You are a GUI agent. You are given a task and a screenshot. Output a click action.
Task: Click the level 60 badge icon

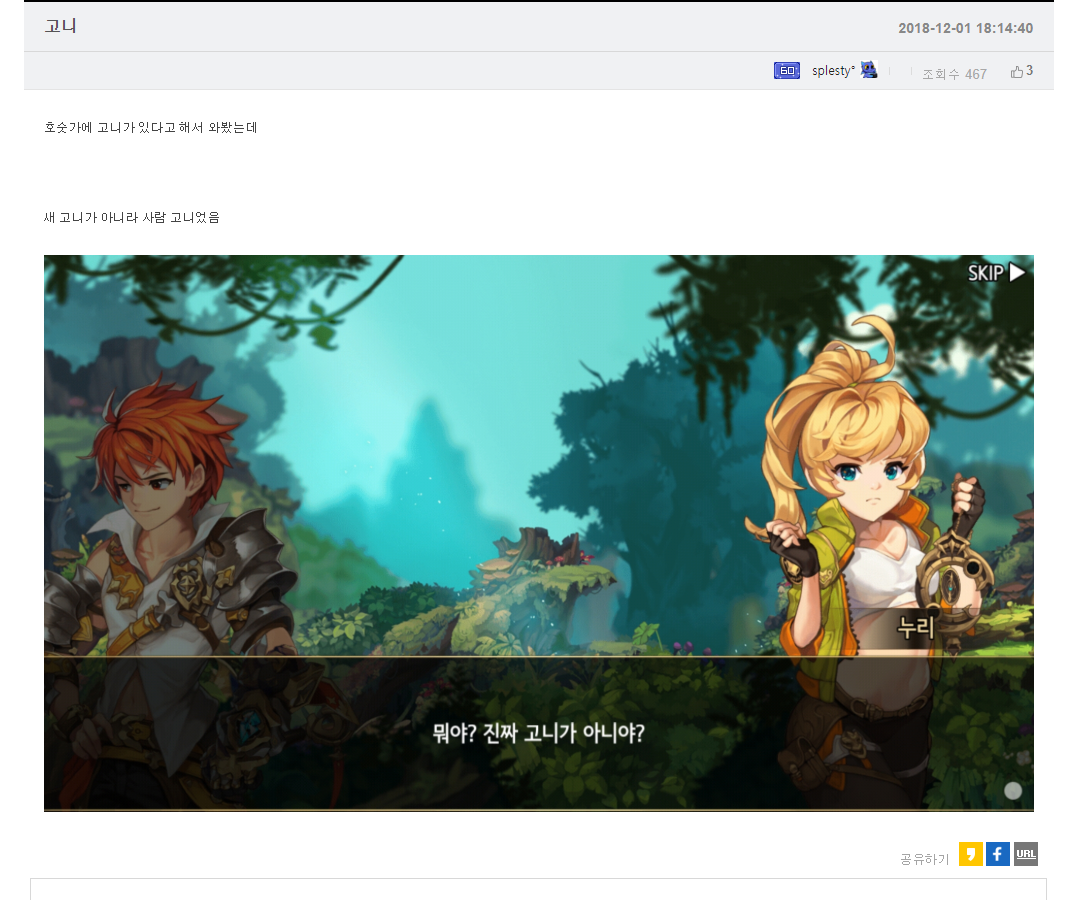click(x=787, y=70)
